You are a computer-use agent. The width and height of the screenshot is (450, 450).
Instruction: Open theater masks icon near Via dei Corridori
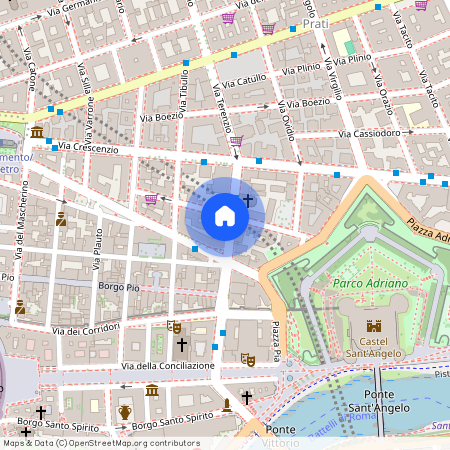[174, 327]
